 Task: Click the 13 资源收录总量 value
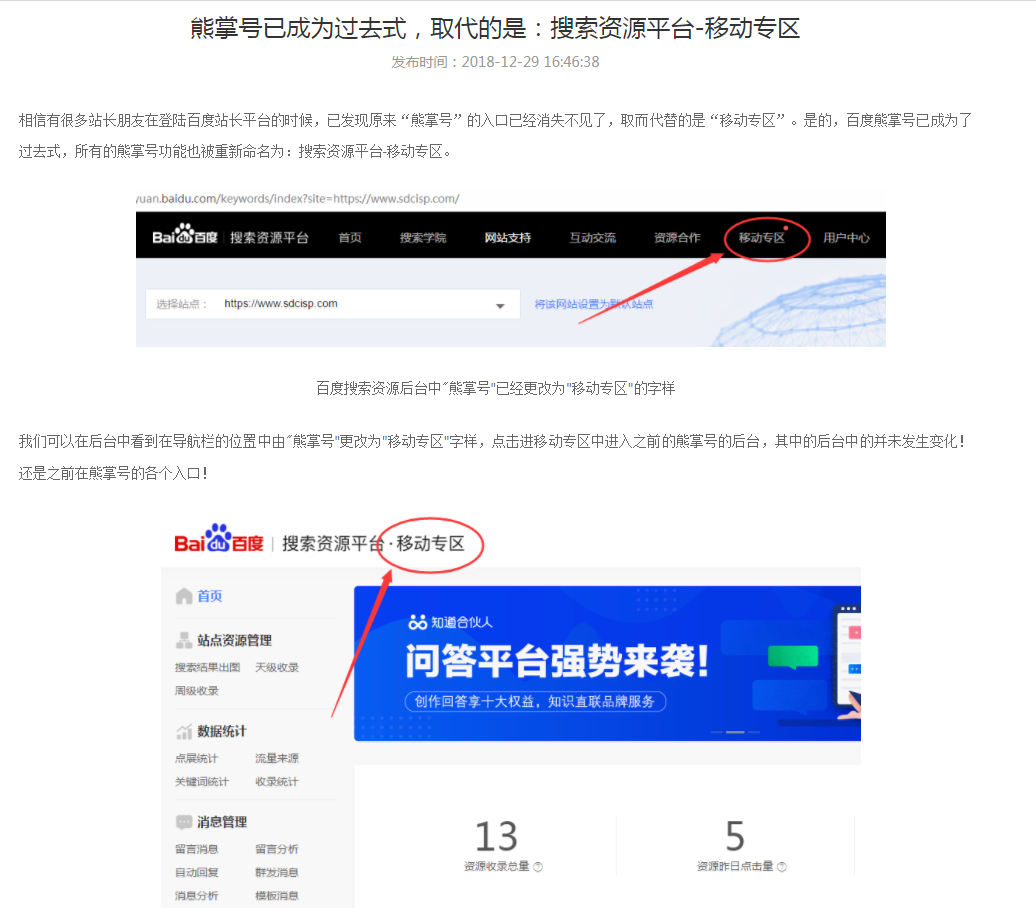pos(496,837)
